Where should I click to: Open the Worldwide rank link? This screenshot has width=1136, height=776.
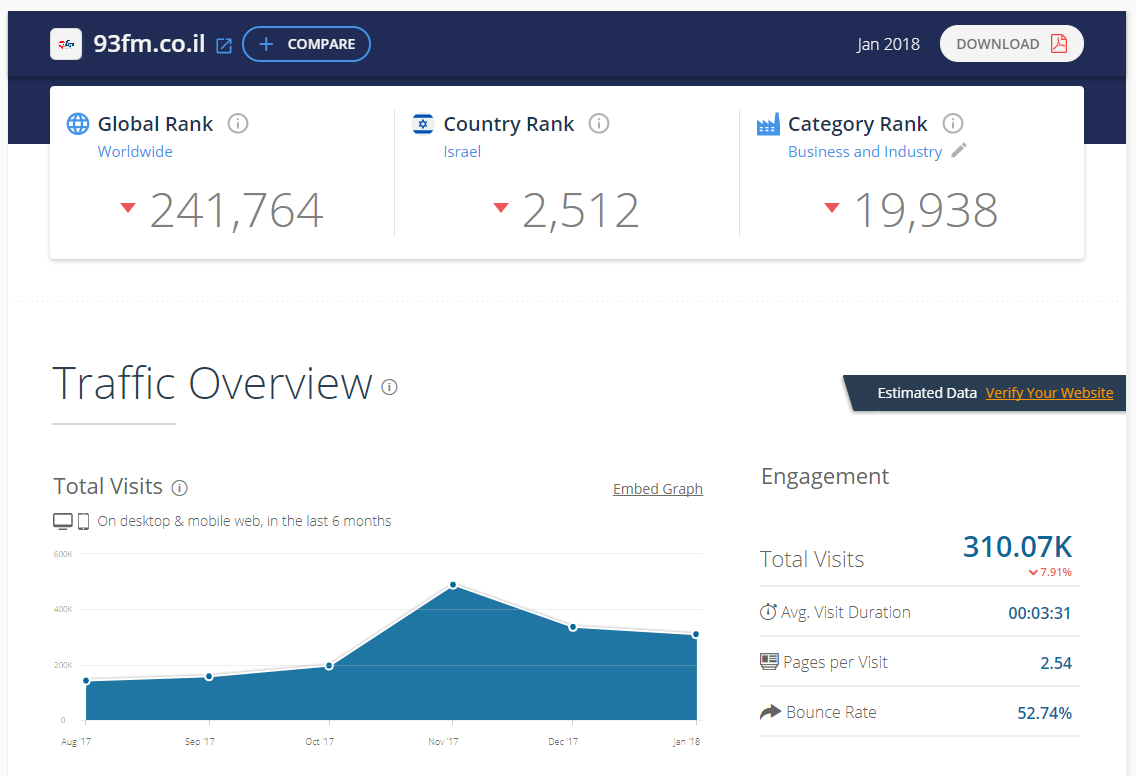(x=135, y=152)
